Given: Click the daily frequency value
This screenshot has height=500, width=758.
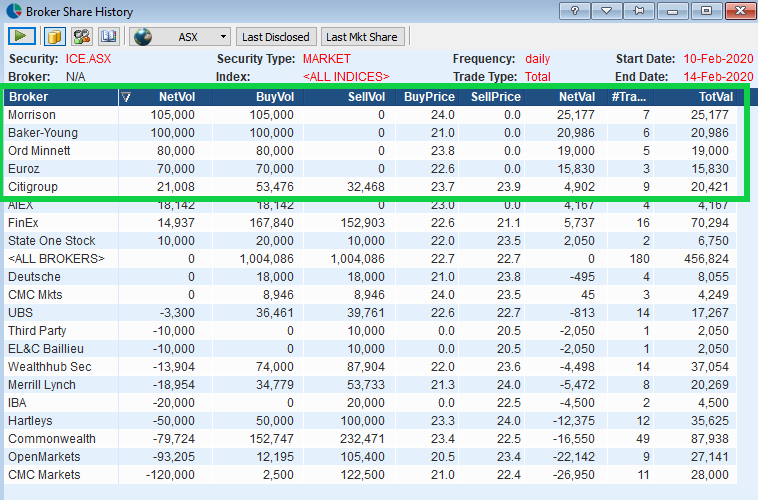Looking at the screenshot, I should tap(538, 59).
